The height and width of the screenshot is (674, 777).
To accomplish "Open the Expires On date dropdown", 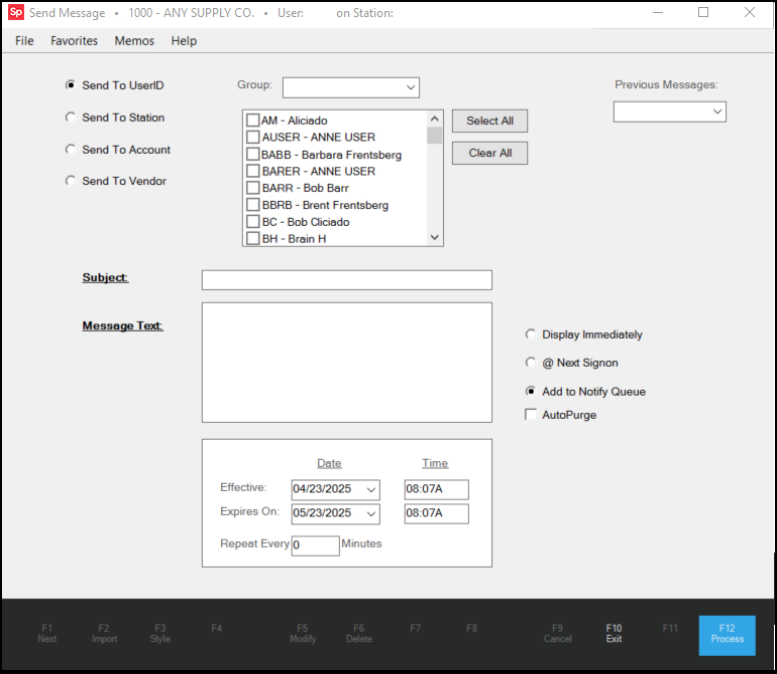I will pyautogui.click(x=371, y=514).
